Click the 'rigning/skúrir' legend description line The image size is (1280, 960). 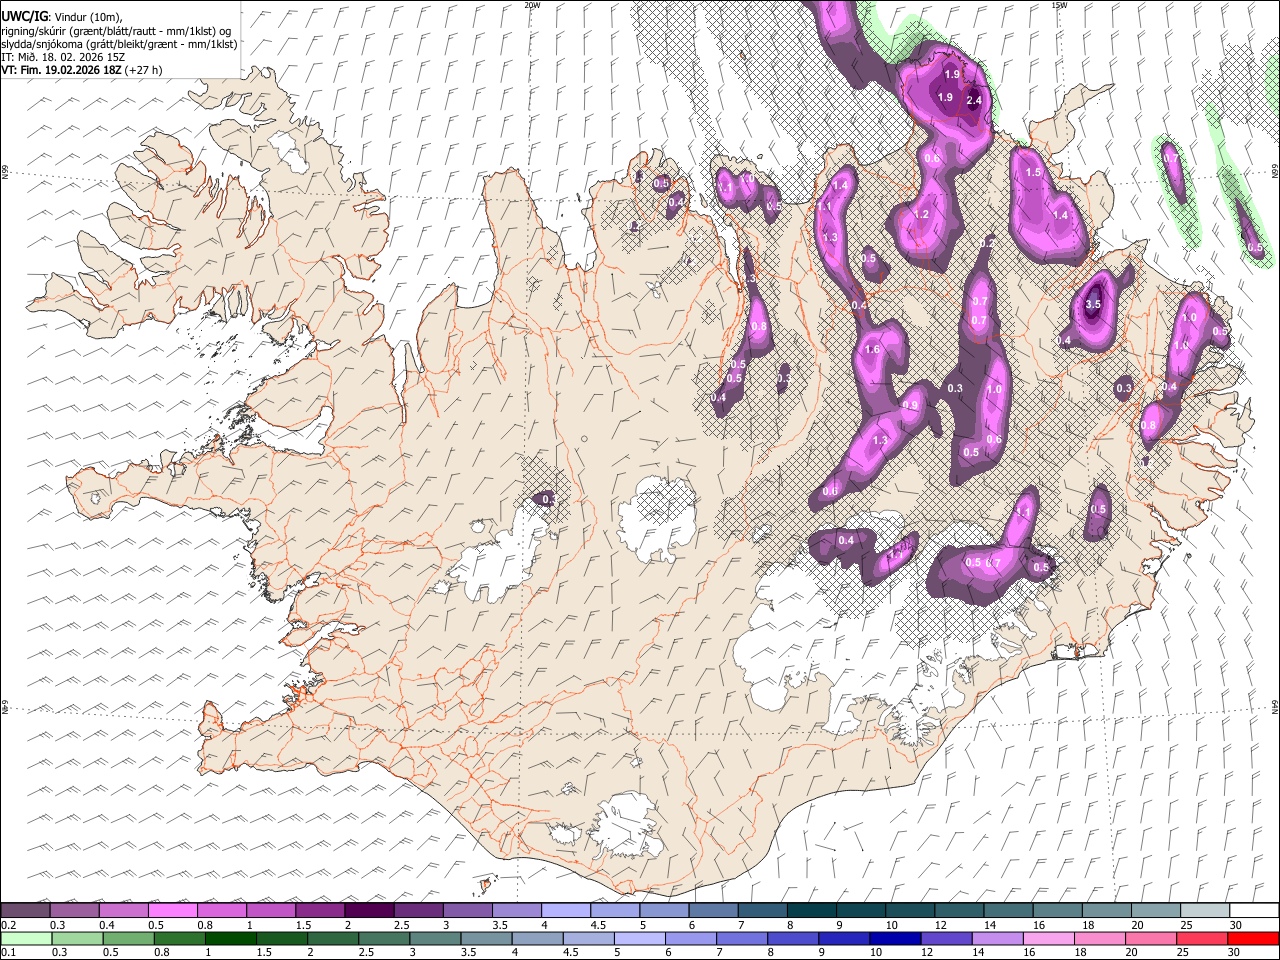click(x=116, y=31)
